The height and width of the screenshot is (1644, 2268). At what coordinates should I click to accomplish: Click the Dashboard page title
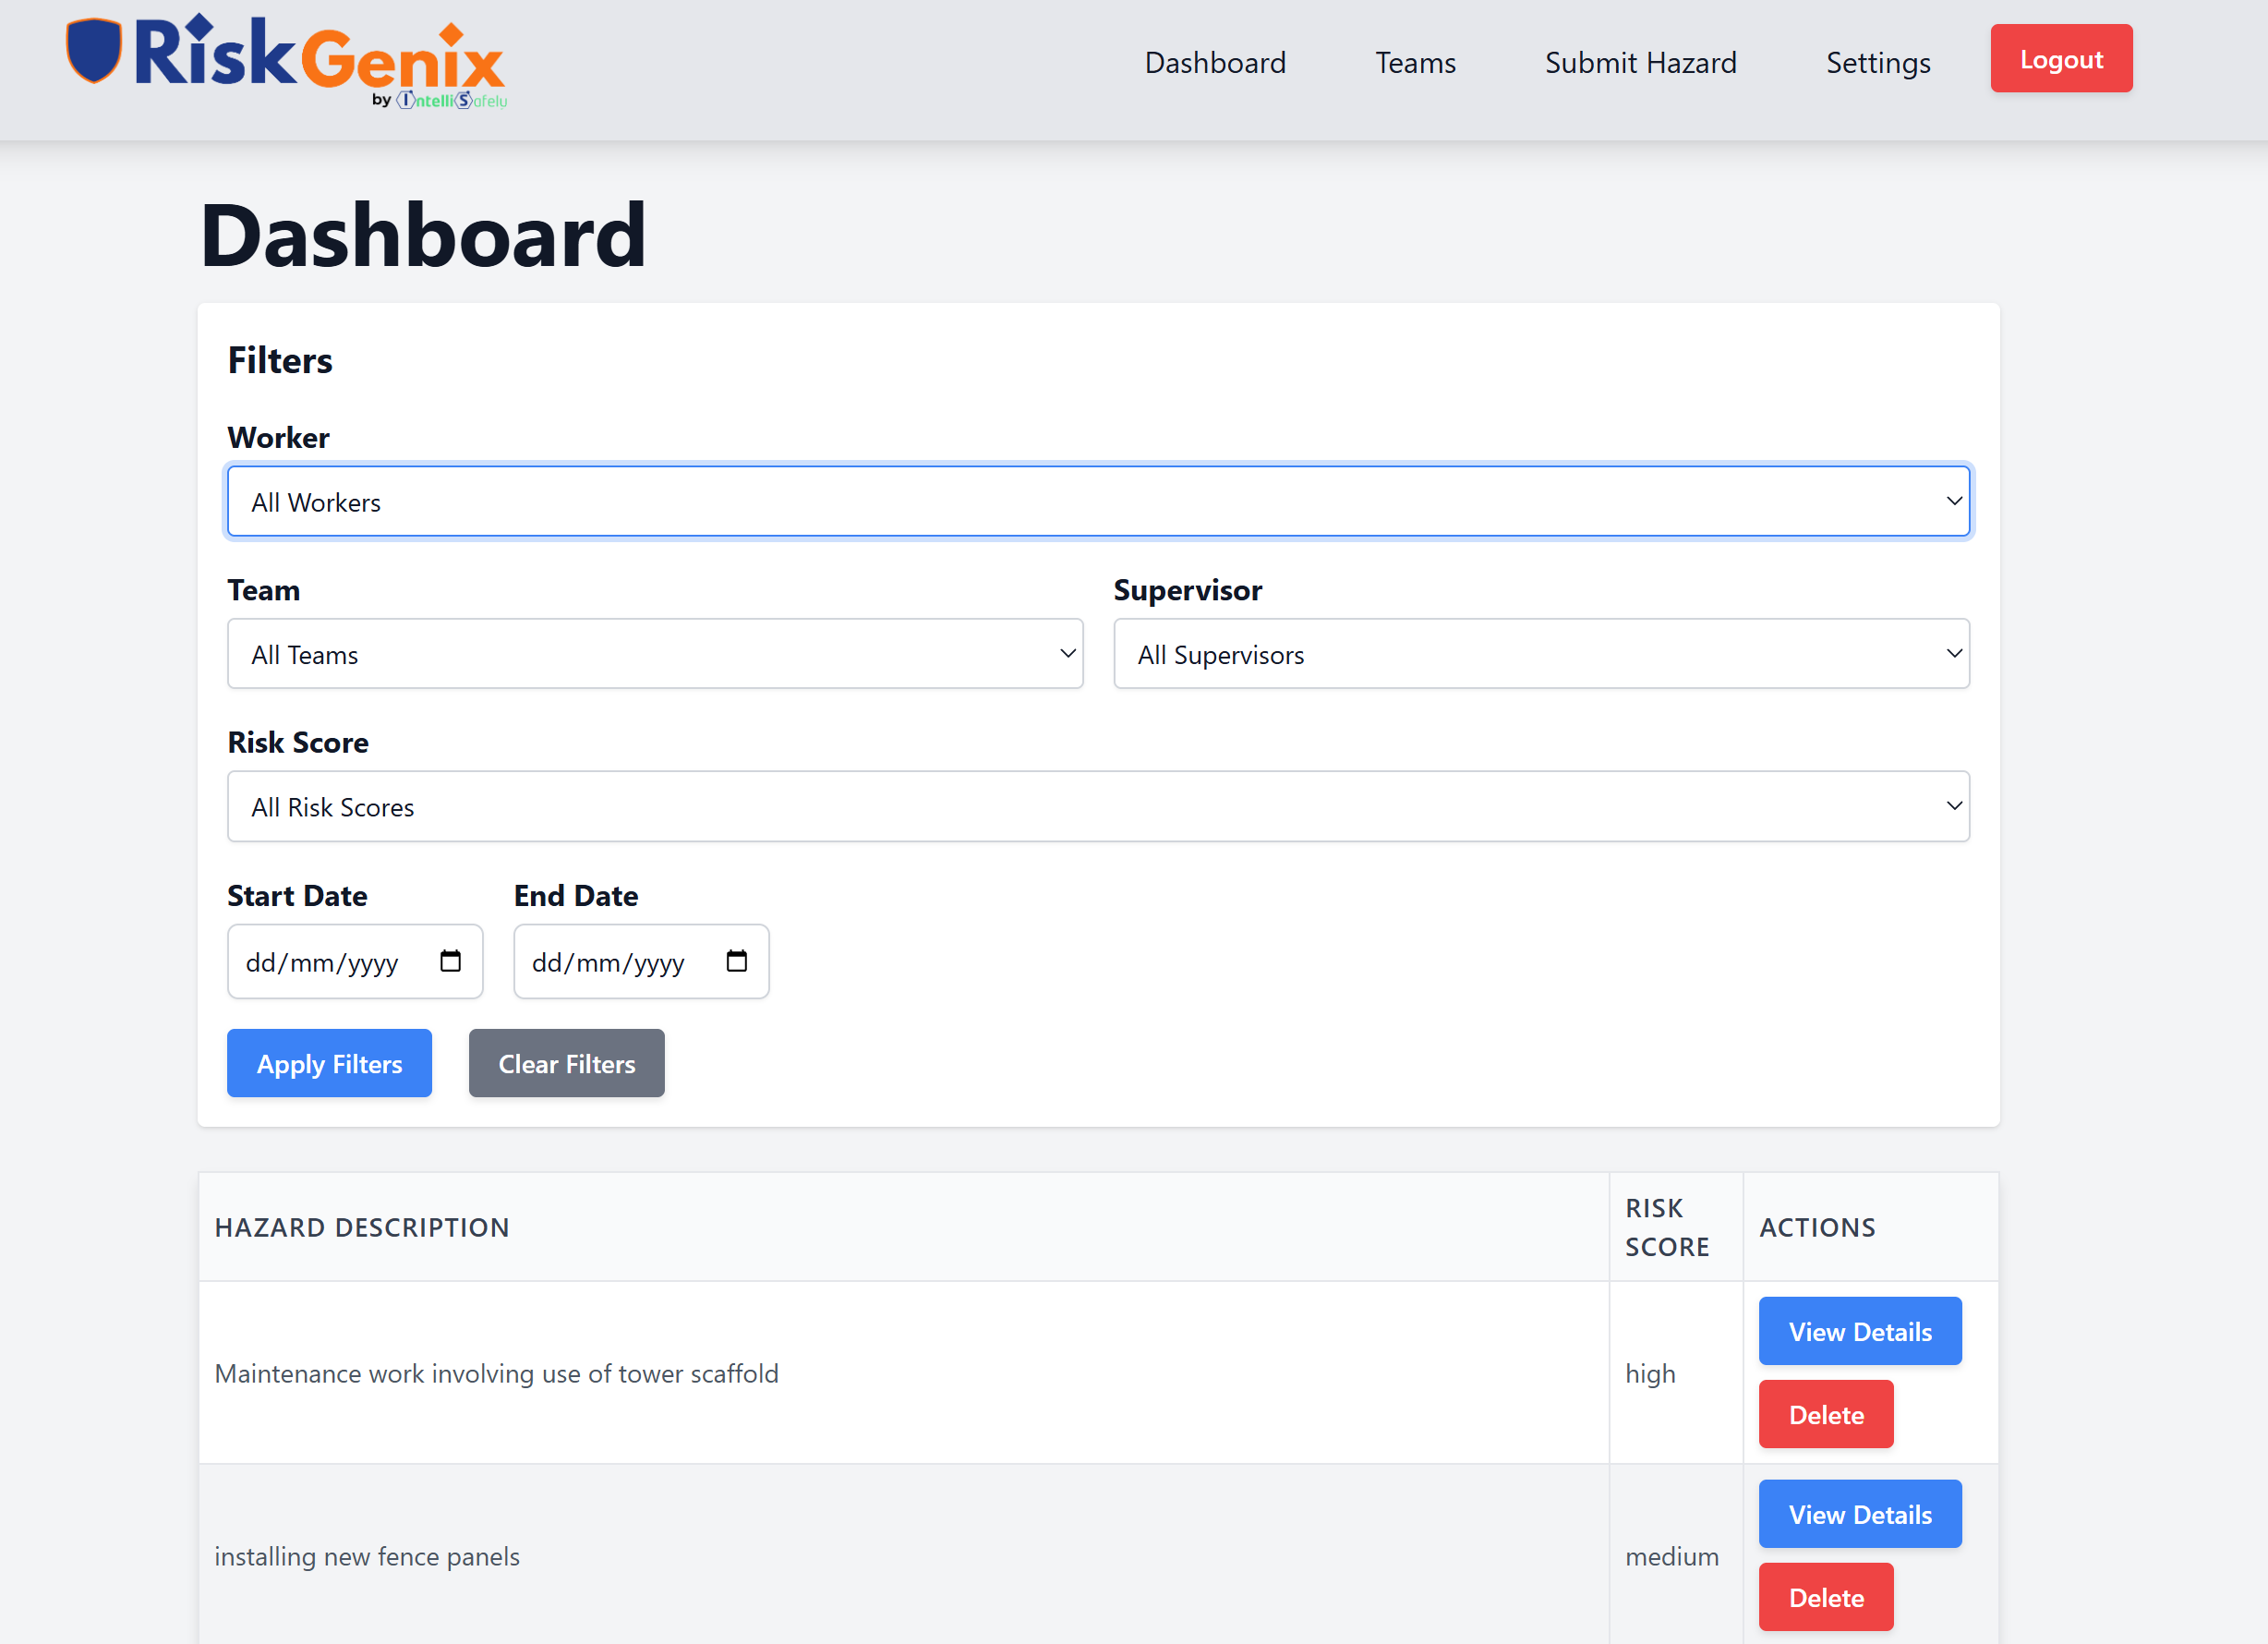click(x=423, y=235)
